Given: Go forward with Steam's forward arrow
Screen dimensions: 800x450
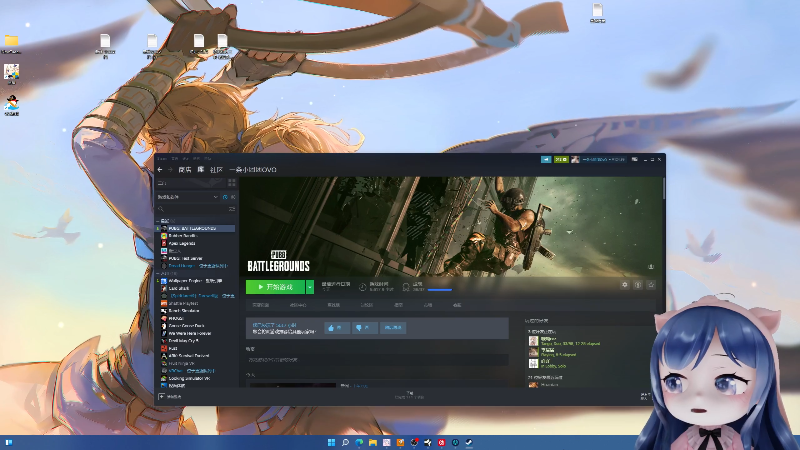Looking at the screenshot, I should (170, 169).
